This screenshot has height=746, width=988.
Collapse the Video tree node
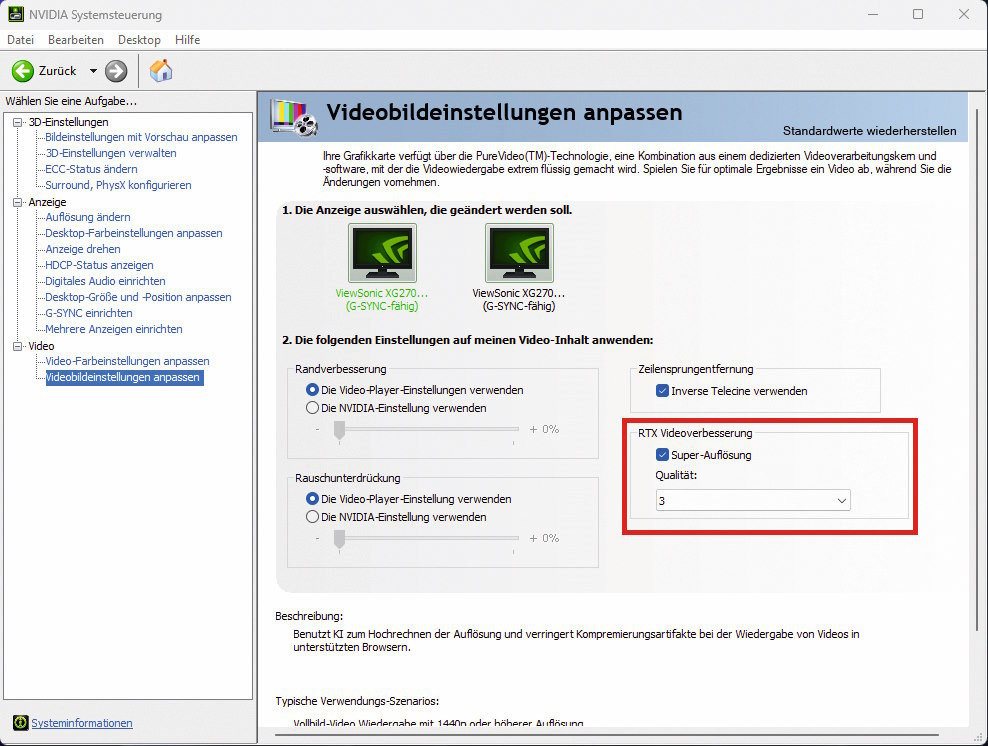(x=18, y=346)
